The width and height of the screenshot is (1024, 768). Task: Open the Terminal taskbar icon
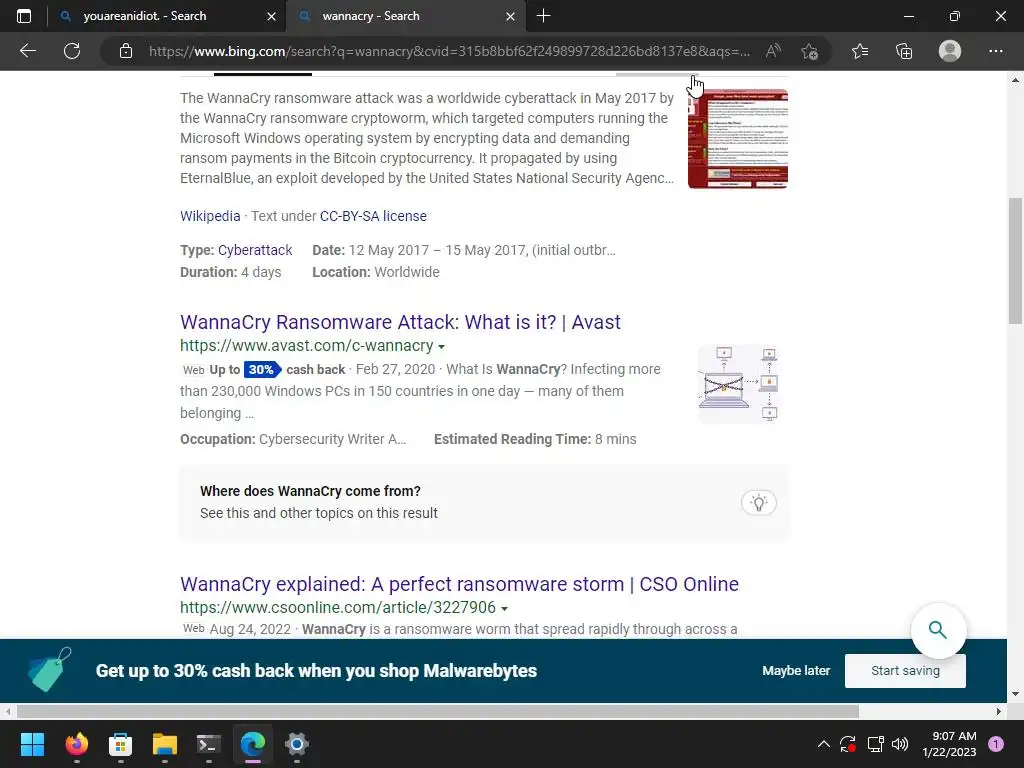[x=208, y=744]
